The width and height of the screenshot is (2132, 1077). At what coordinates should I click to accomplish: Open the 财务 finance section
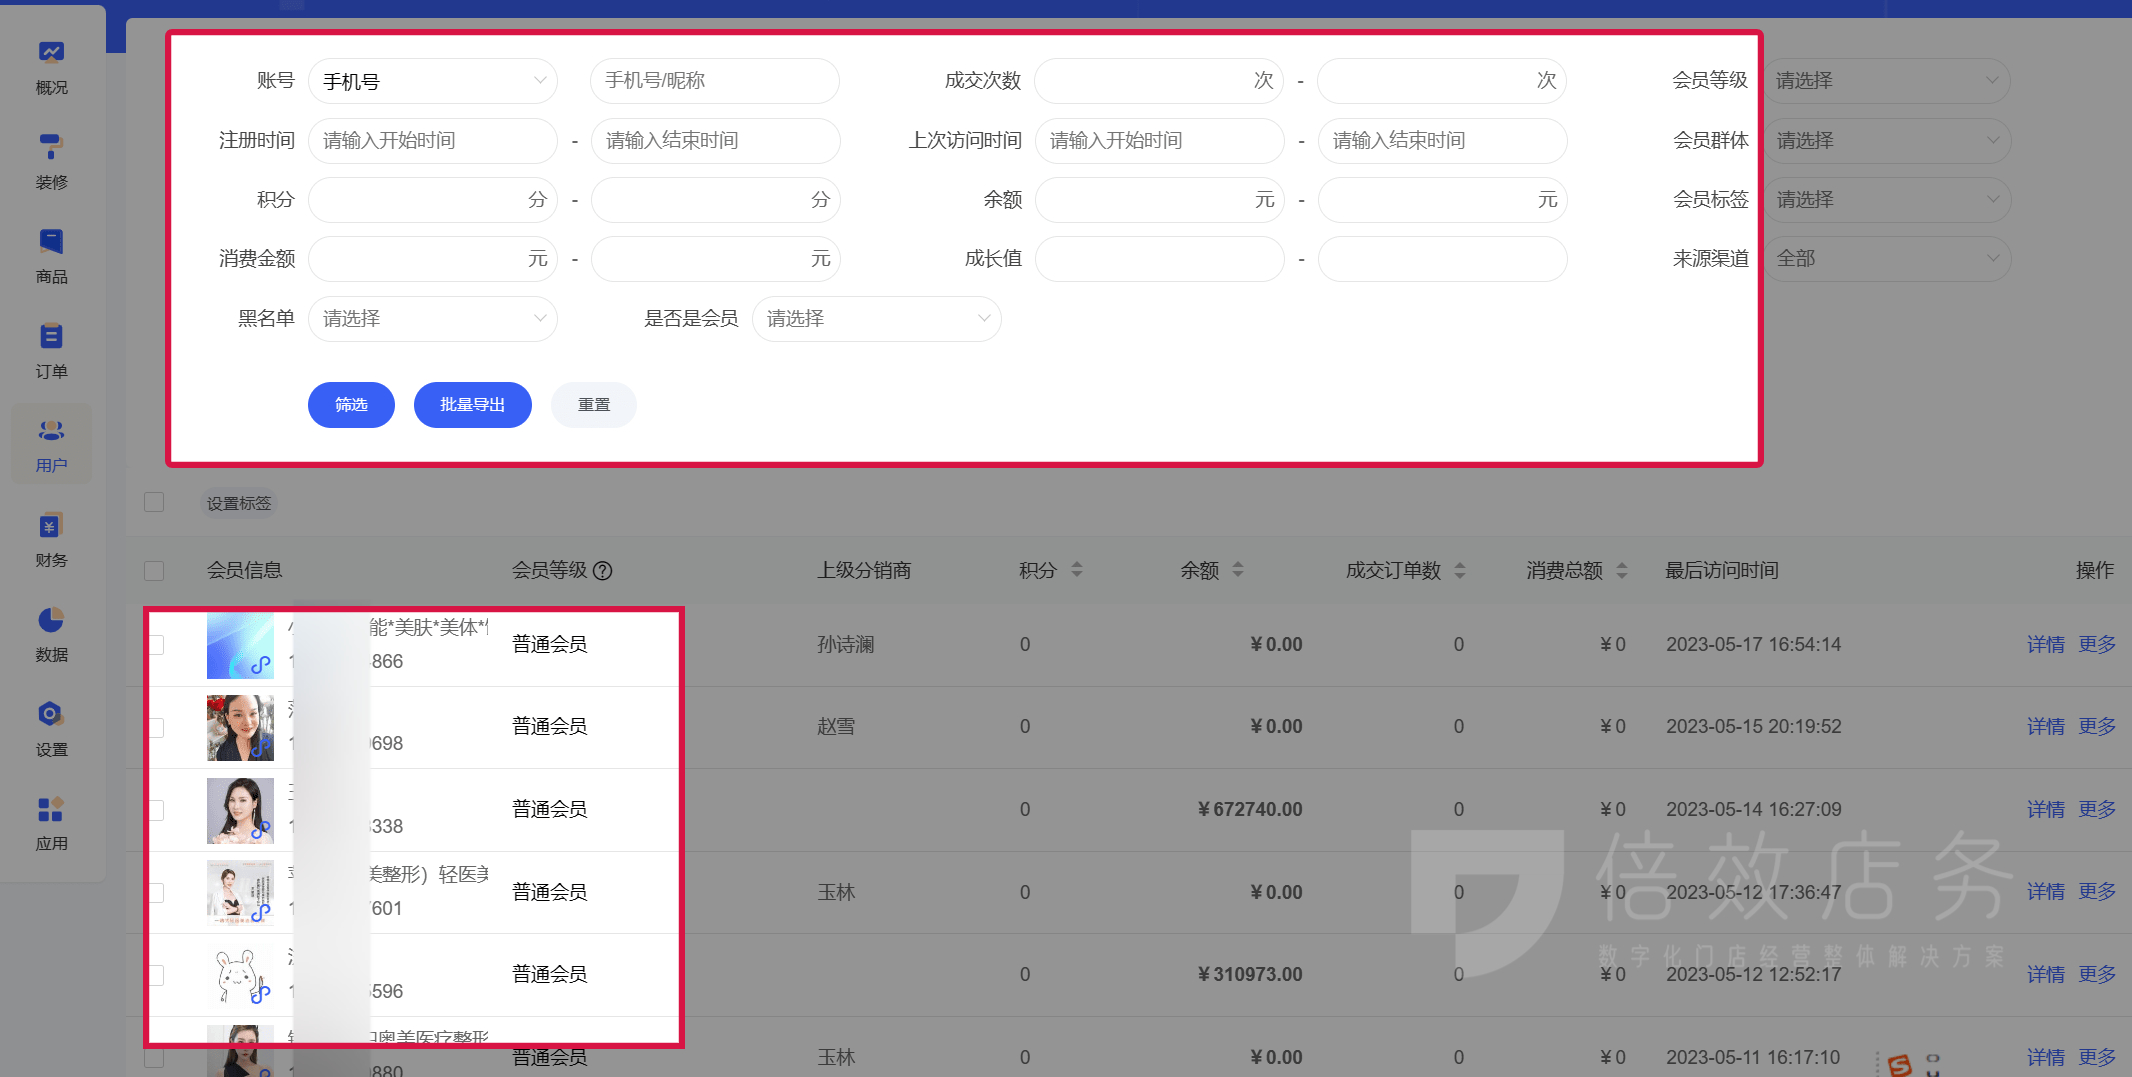[51, 538]
